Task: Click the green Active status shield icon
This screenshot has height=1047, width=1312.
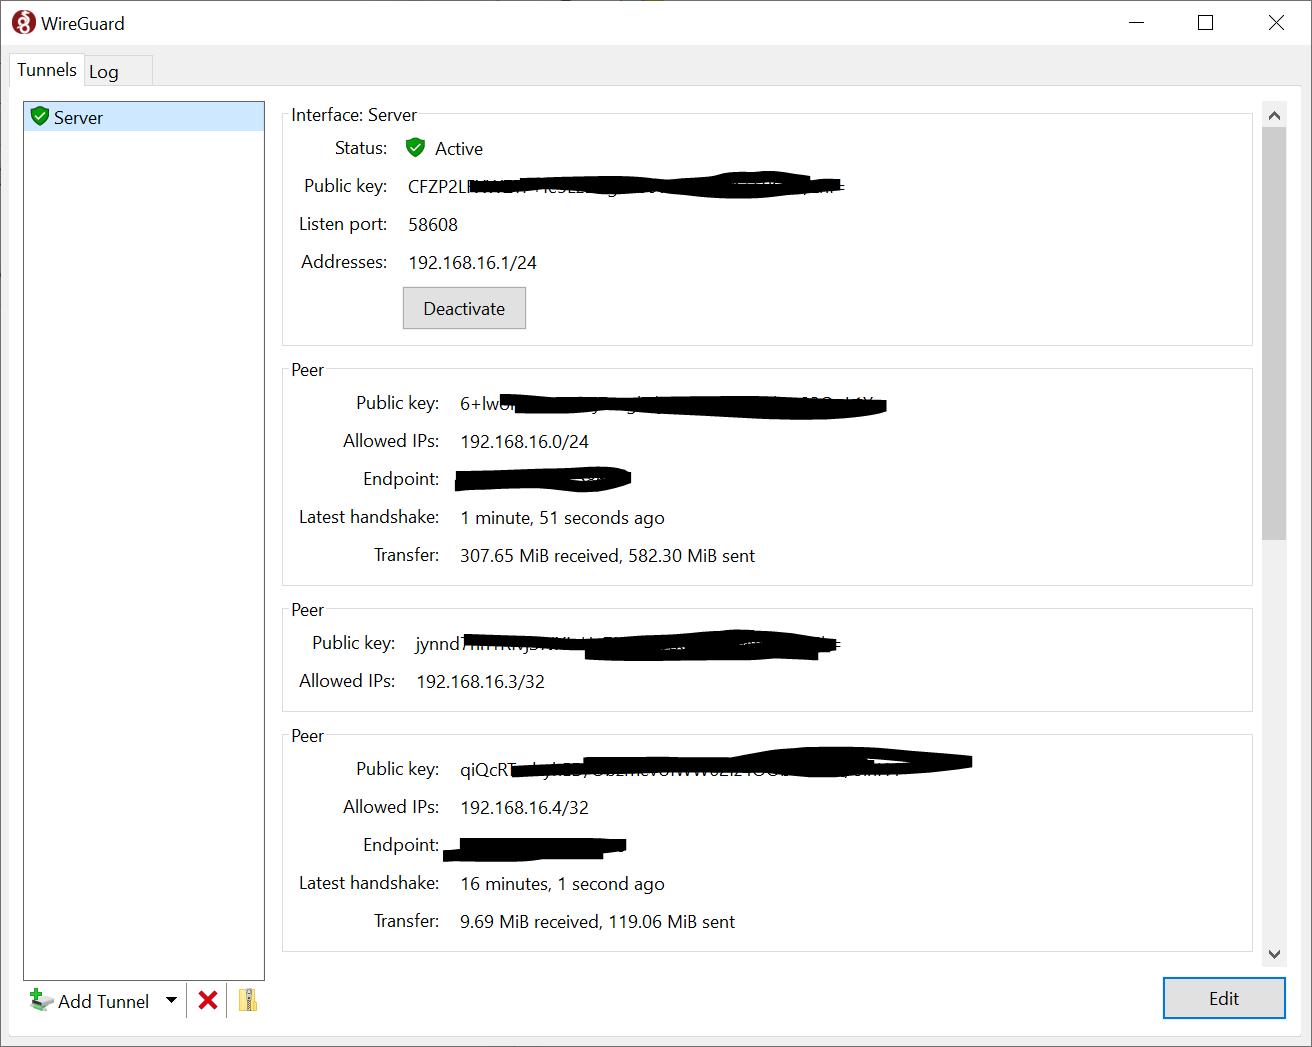Action: [415, 148]
